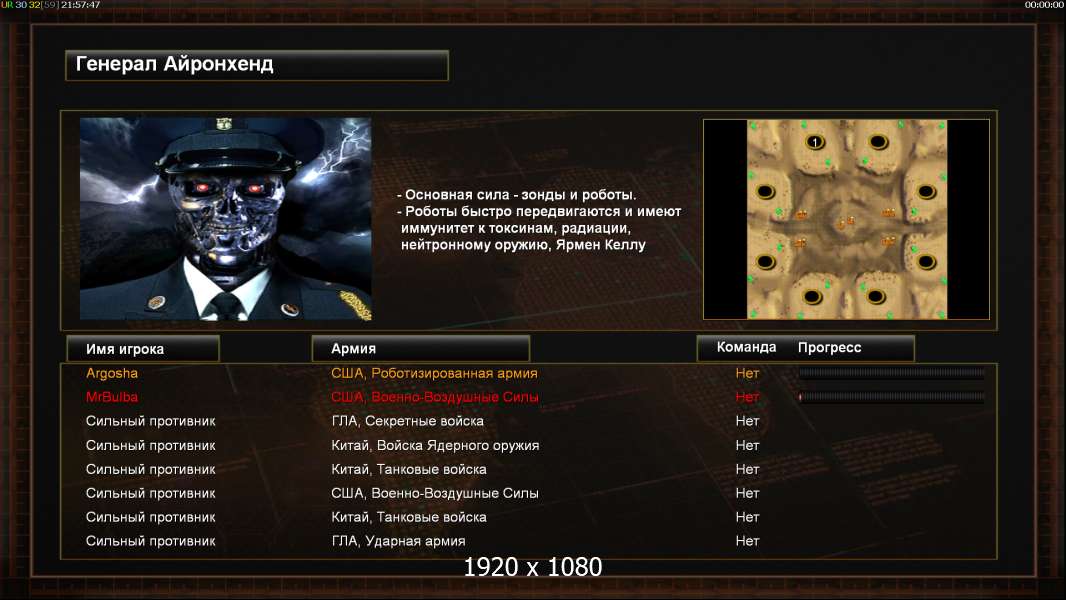Click the Генерал Айронхенд title box

coord(257,65)
